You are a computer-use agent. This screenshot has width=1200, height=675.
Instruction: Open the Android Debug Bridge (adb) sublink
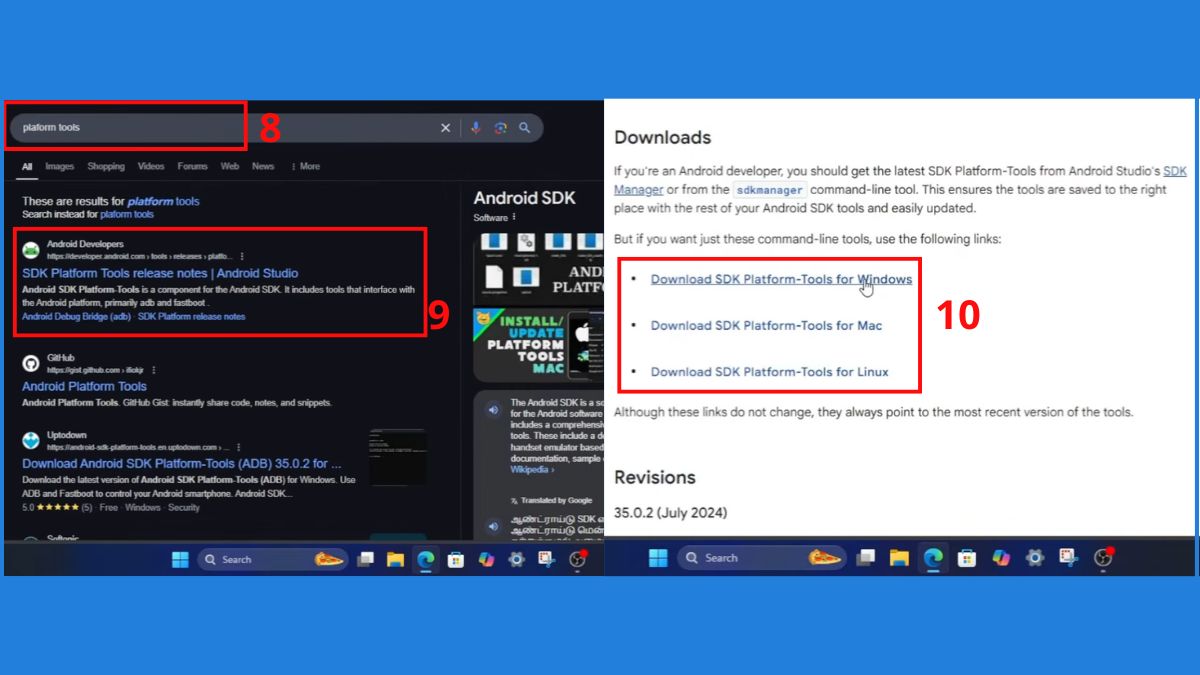coord(77,316)
